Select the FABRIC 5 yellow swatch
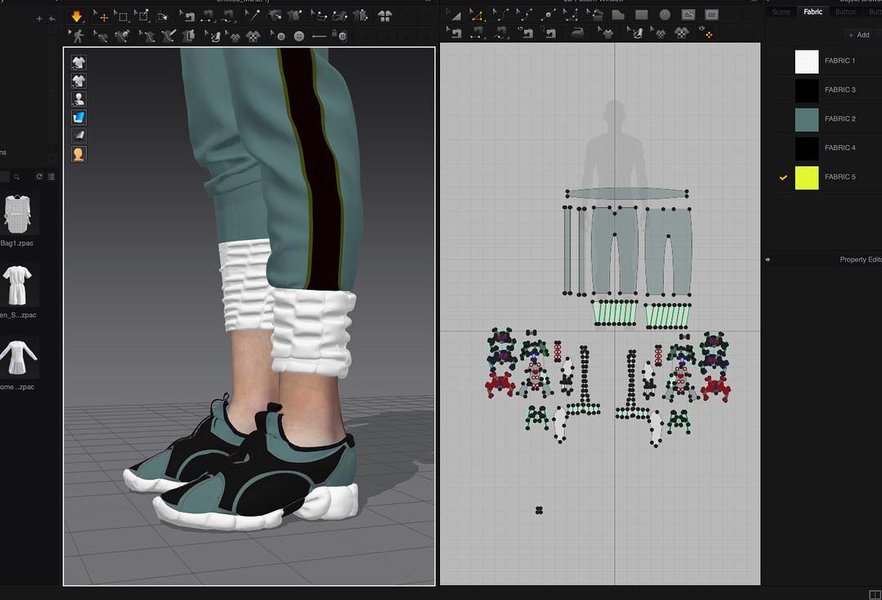 (806, 177)
